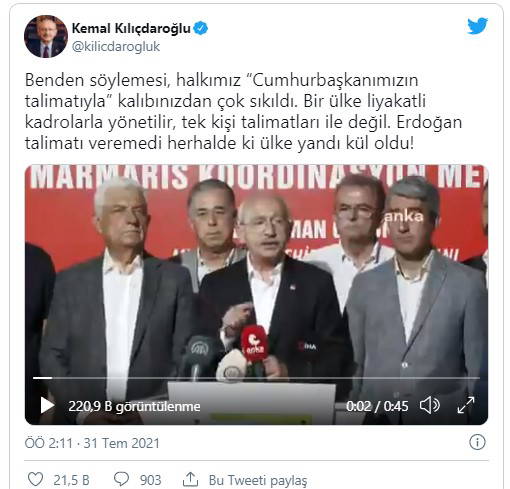The image size is (510, 489).
Task: Open the @kilicdarogluk handle link
Action: 116,47
